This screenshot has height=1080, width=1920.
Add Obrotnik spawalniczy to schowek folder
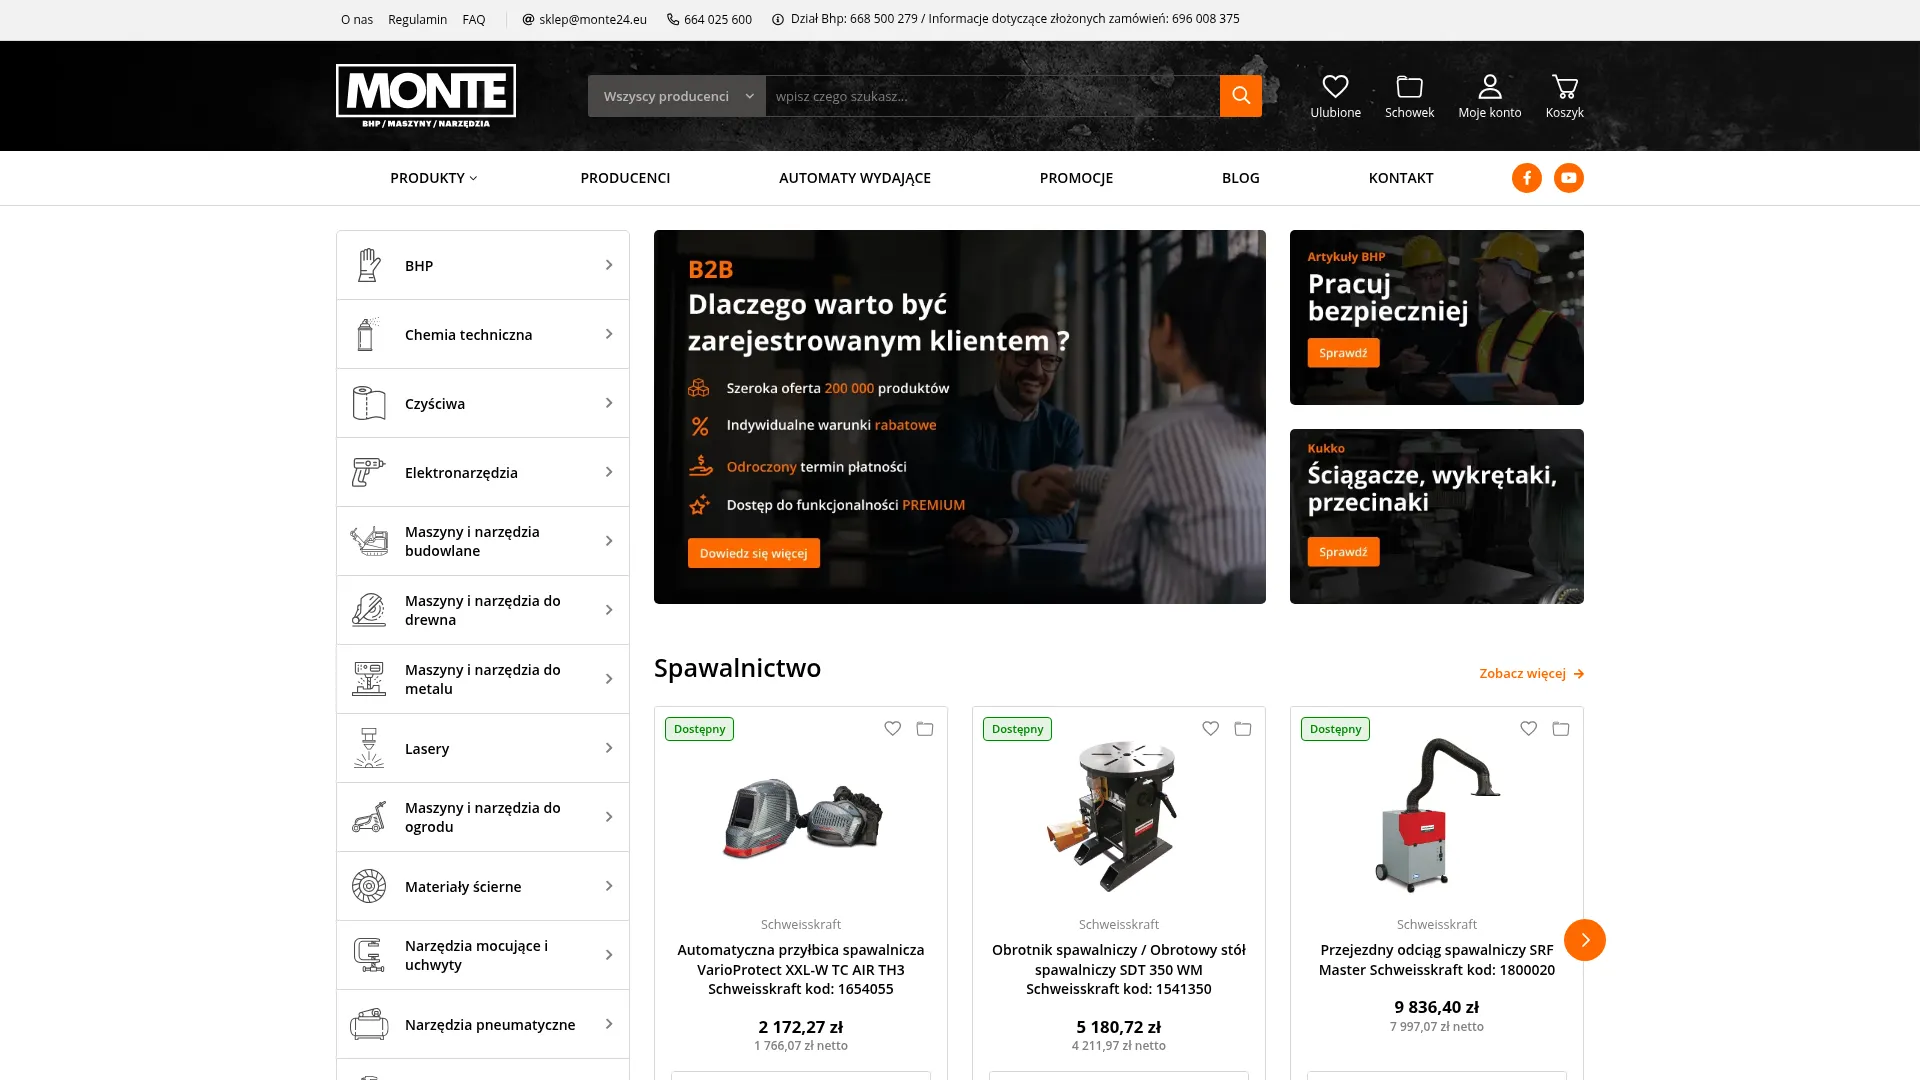(1243, 729)
